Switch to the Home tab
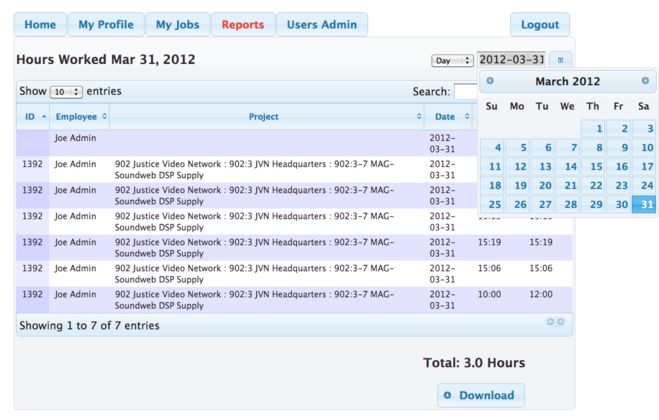This screenshot has height=420, width=659. click(x=40, y=25)
